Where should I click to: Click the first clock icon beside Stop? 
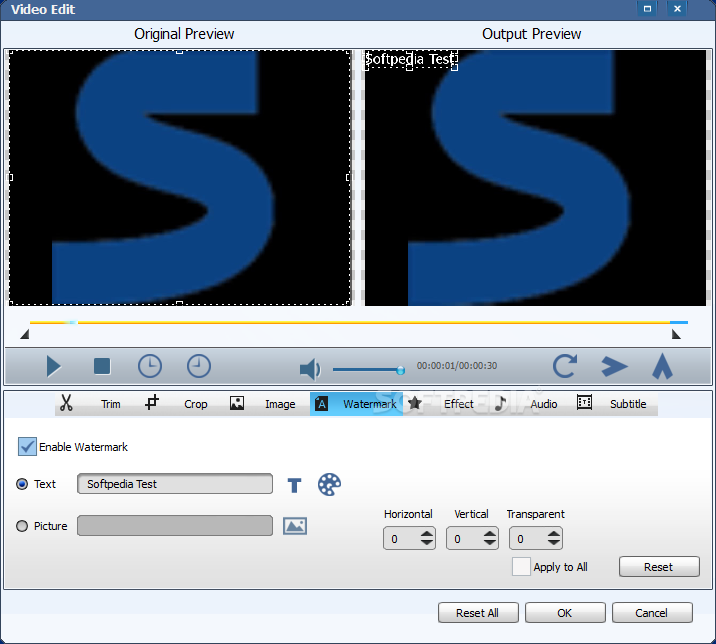click(x=150, y=366)
